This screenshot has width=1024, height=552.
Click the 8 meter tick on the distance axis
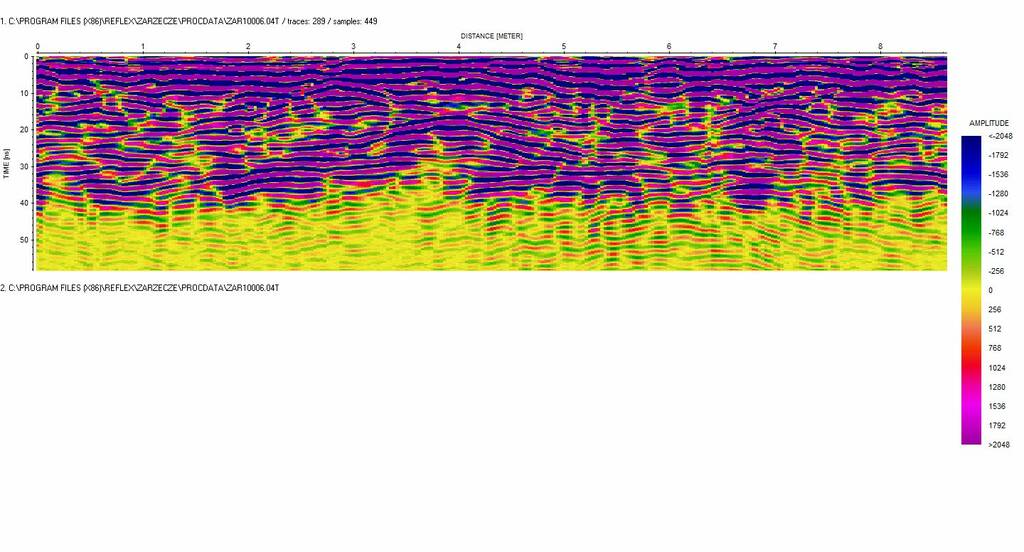880,47
